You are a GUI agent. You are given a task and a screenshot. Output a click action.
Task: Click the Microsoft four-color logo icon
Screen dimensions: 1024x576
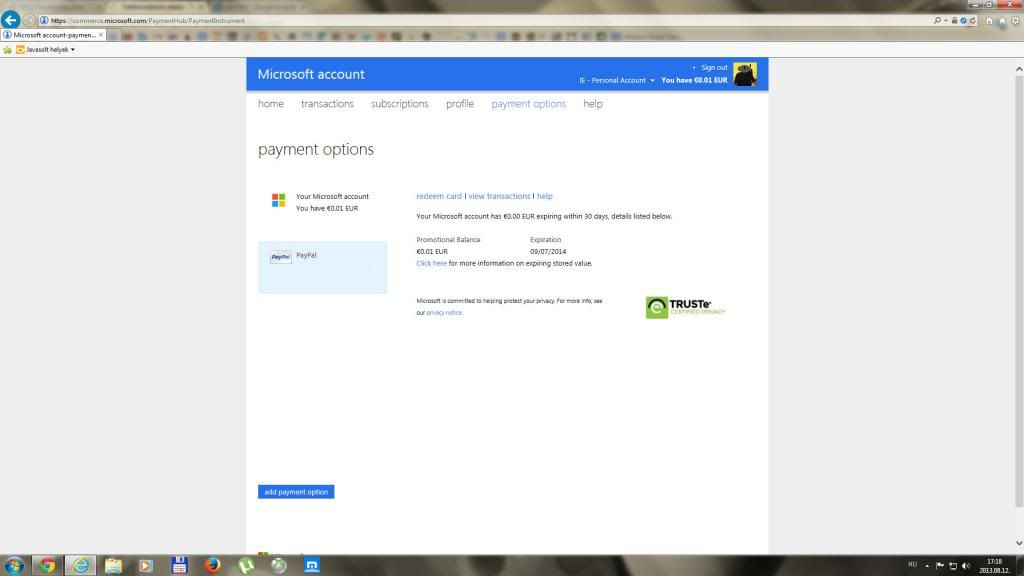click(x=279, y=200)
